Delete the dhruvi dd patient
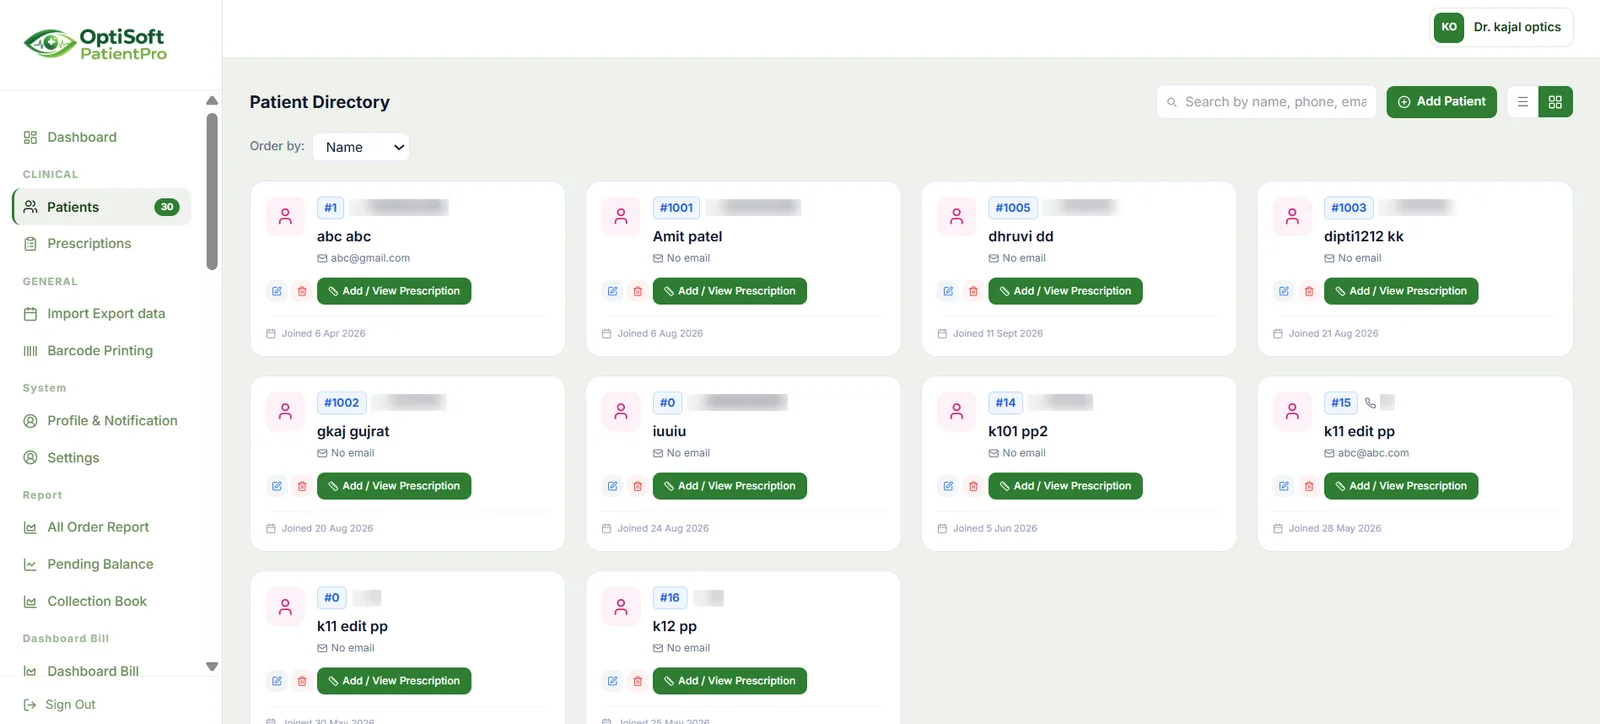This screenshot has width=1600, height=724. [x=973, y=291]
